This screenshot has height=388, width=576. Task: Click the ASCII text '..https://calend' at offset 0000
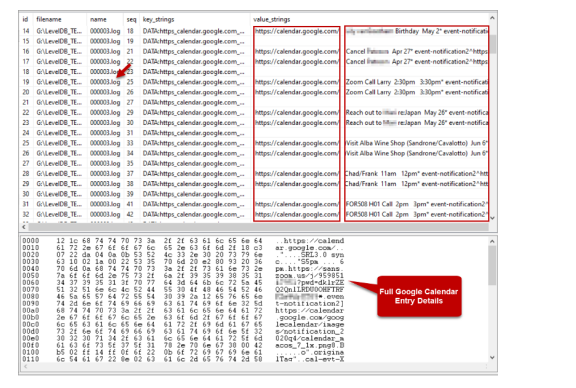pyautogui.click(x=310, y=241)
